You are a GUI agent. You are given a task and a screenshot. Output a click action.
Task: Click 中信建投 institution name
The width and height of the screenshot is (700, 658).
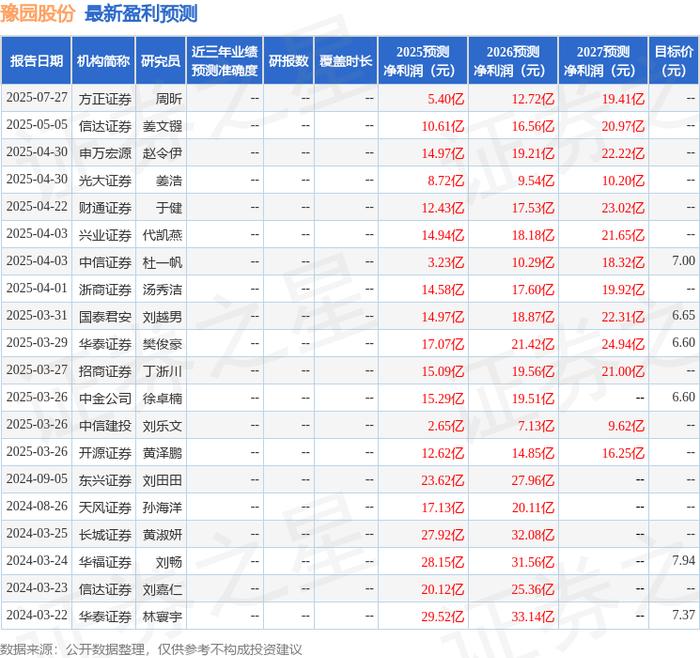pyautogui.click(x=105, y=425)
